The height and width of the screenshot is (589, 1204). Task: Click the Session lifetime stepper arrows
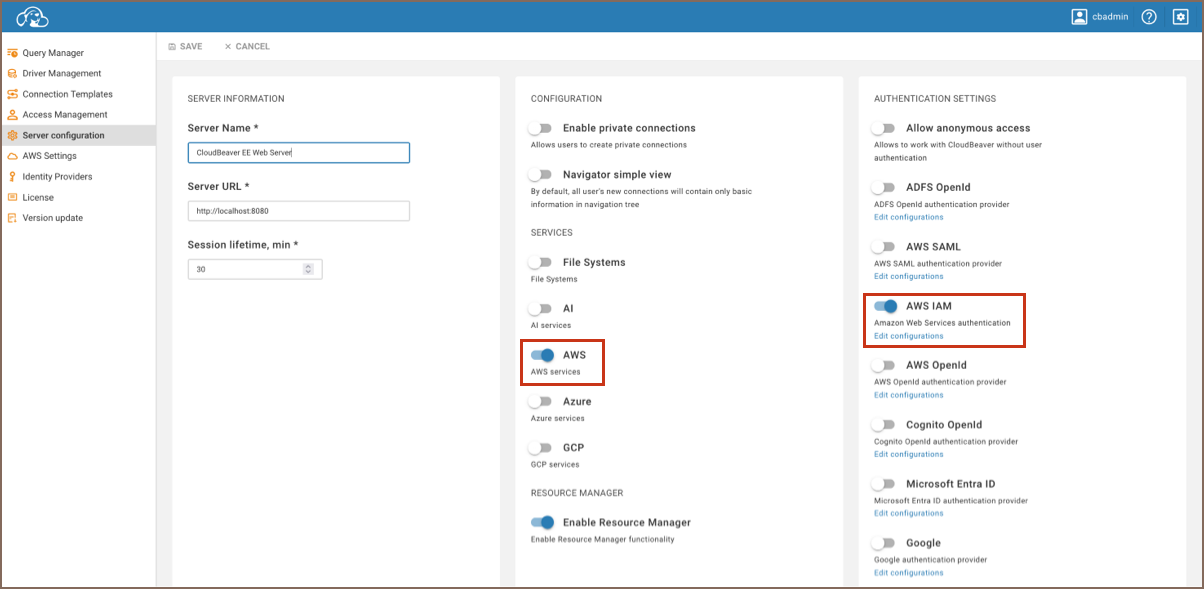(x=308, y=269)
